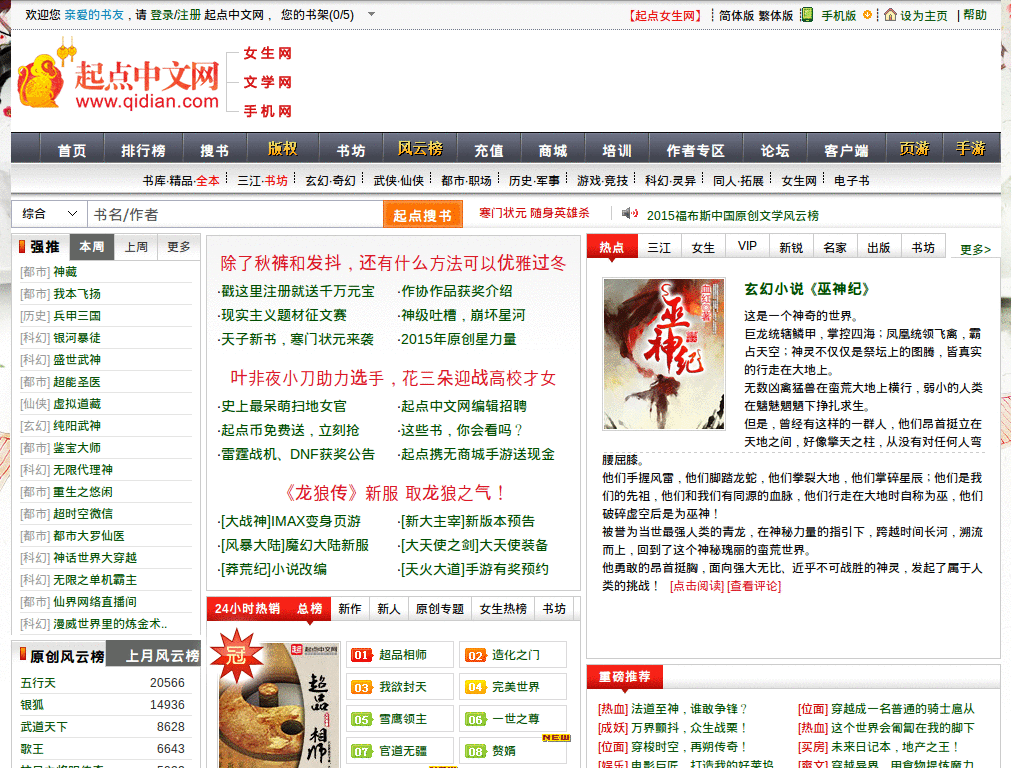Open 五行天 in 原创风云榜
Viewport: 1024px width, 768px height.
[x=39, y=682]
